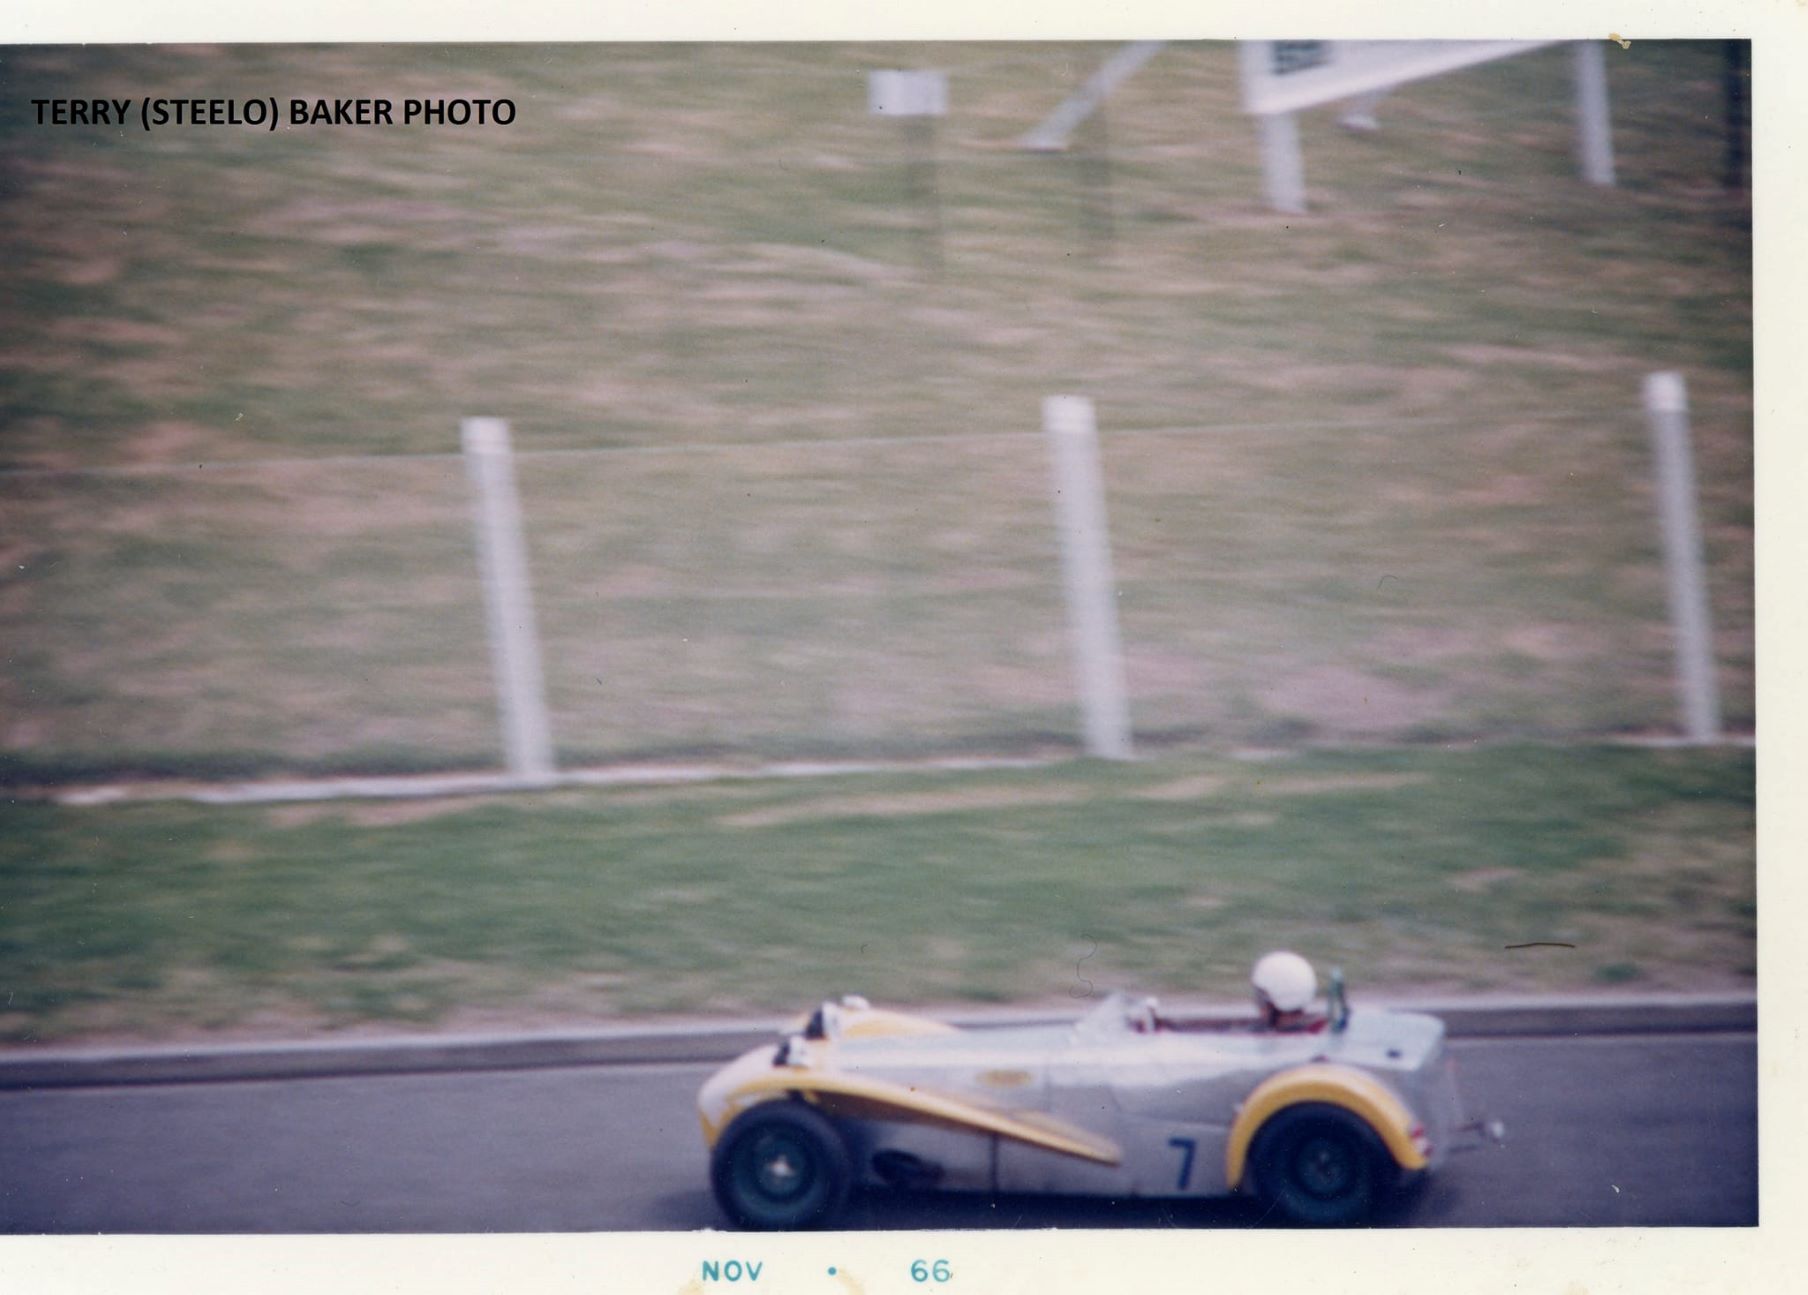Click the dark scratch mark on grass
The width and height of the screenshot is (1808, 1295).
coord(1538,945)
